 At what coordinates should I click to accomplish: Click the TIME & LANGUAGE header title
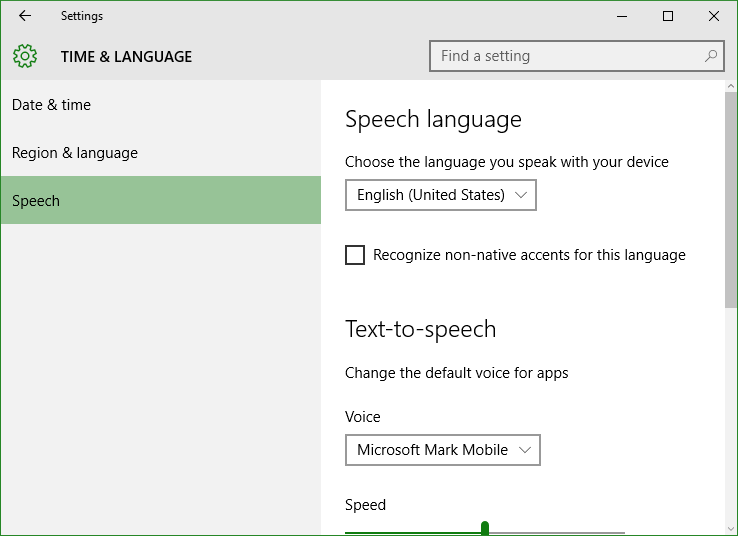pos(126,56)
